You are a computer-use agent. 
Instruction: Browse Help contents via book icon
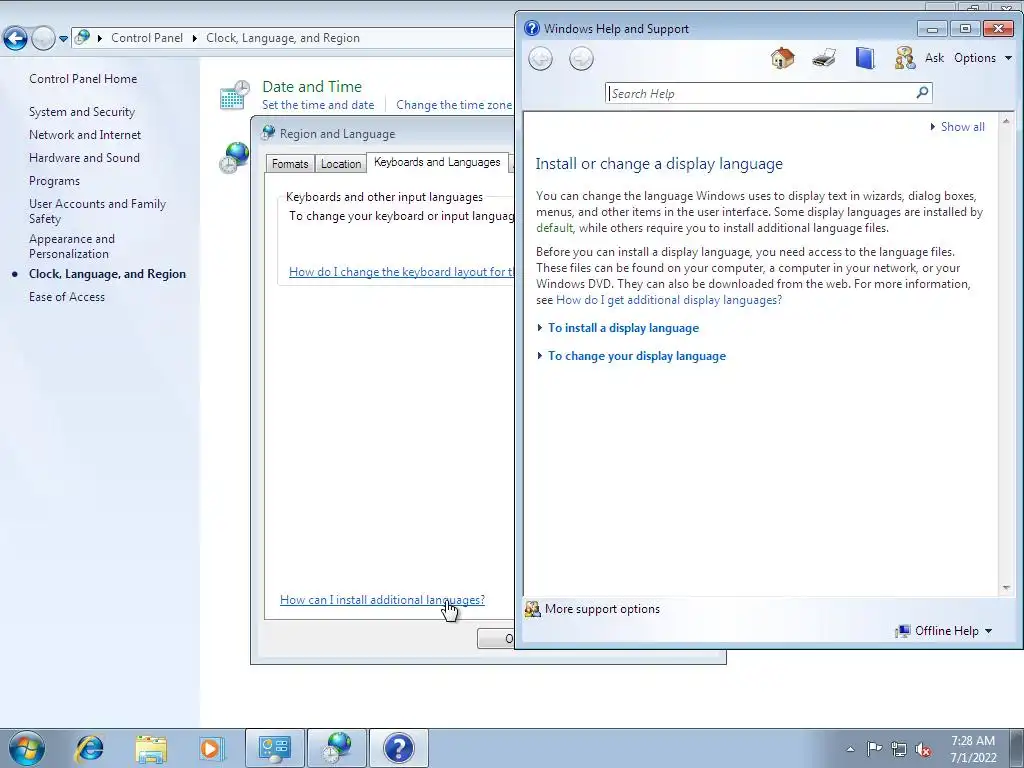(865, 58)
